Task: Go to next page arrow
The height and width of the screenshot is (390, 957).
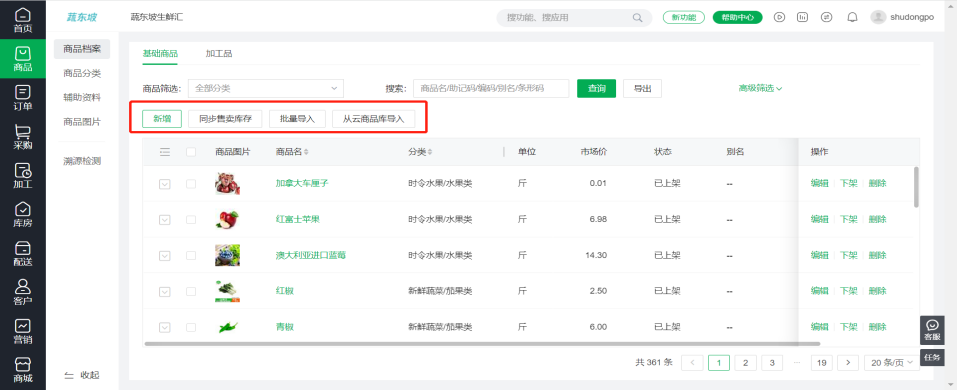Action: pyautogui.click(x=848, y=363)
